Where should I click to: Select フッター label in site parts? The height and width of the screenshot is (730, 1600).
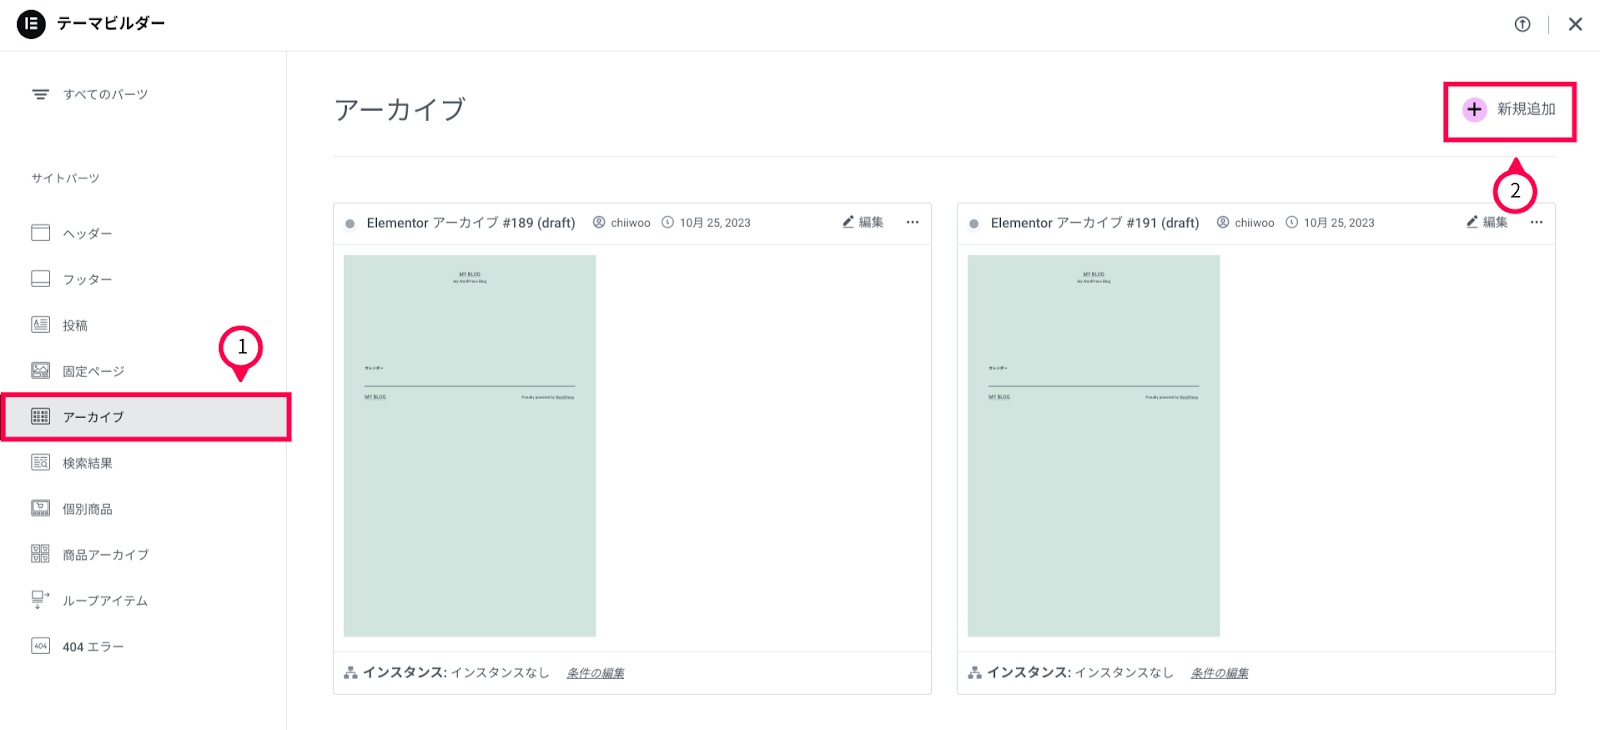pos(87,280)
